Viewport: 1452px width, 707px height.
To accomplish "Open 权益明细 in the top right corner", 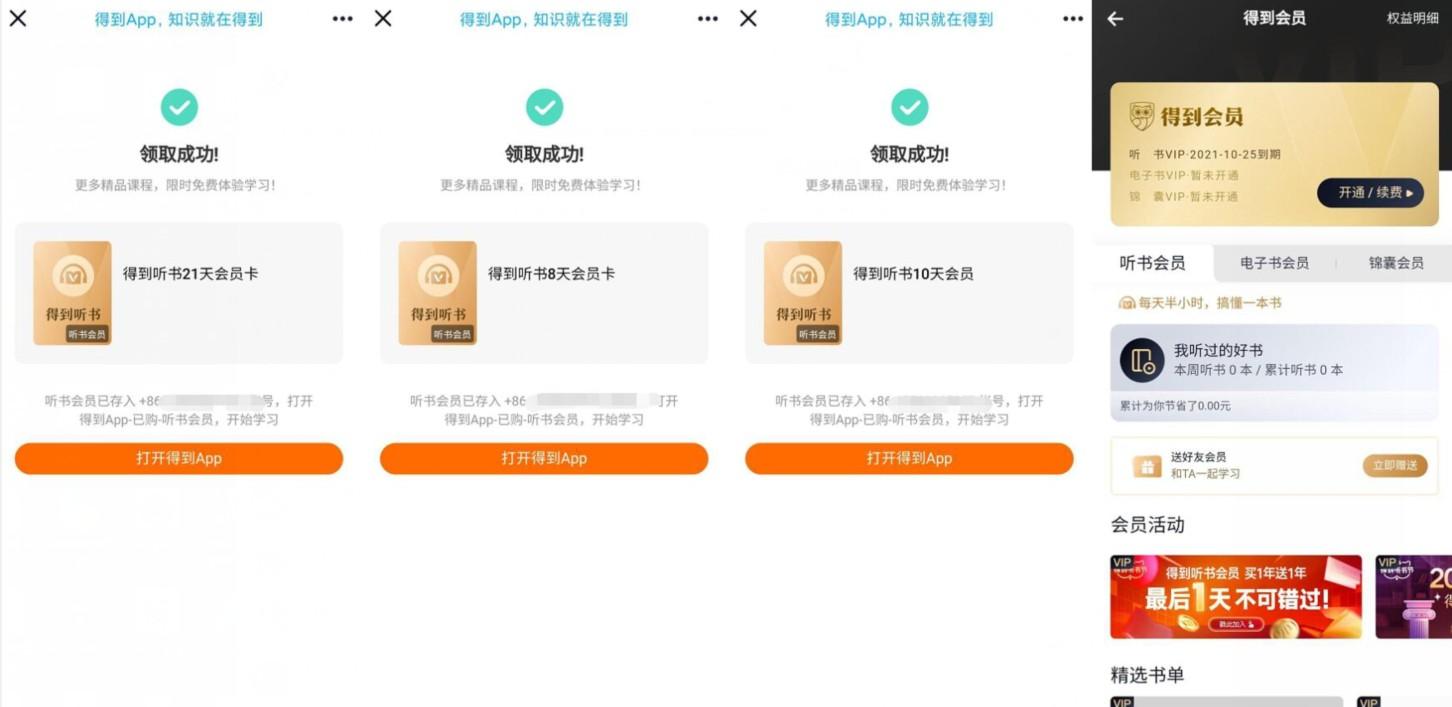I will pyautogui.click(x=1415, y=18).
